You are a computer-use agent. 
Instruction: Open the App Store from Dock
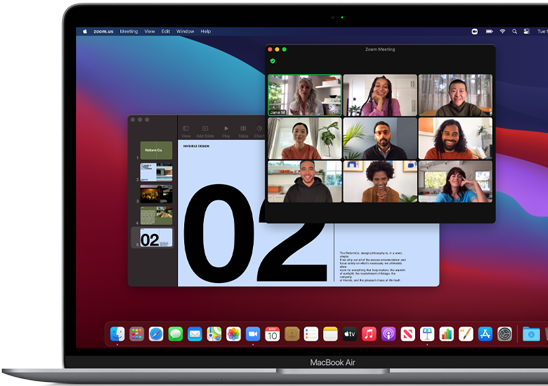pyautogui.click(x=485, y=334)
